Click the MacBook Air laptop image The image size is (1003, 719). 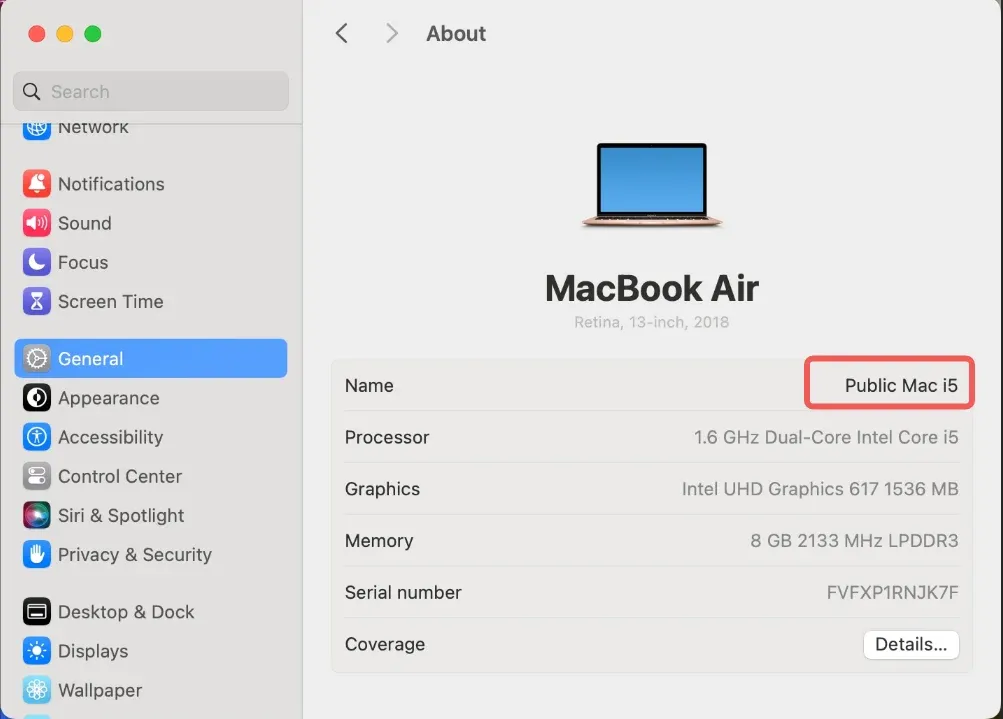point(651,186)
